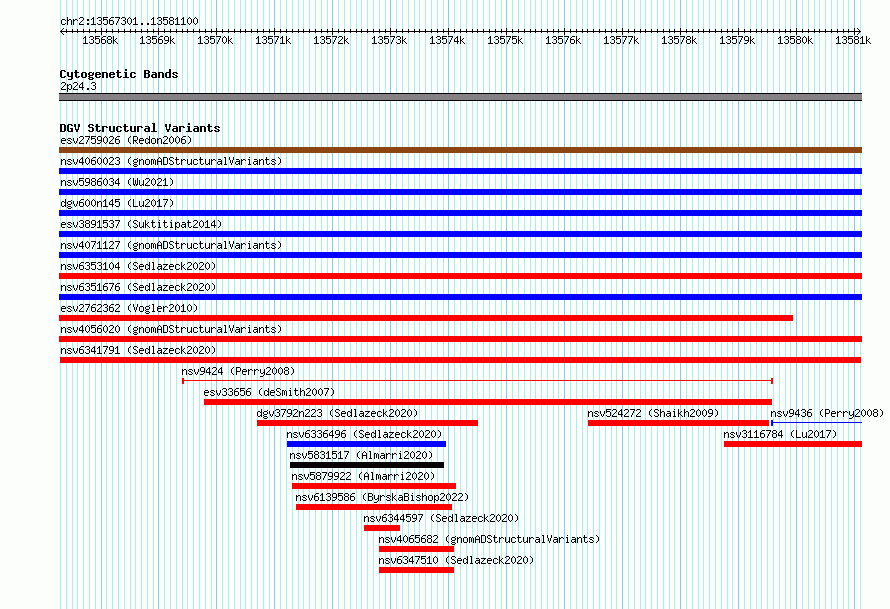Click the dgv3792n223 (Sedlazeck2020) red bar

(x=367, y=423)
